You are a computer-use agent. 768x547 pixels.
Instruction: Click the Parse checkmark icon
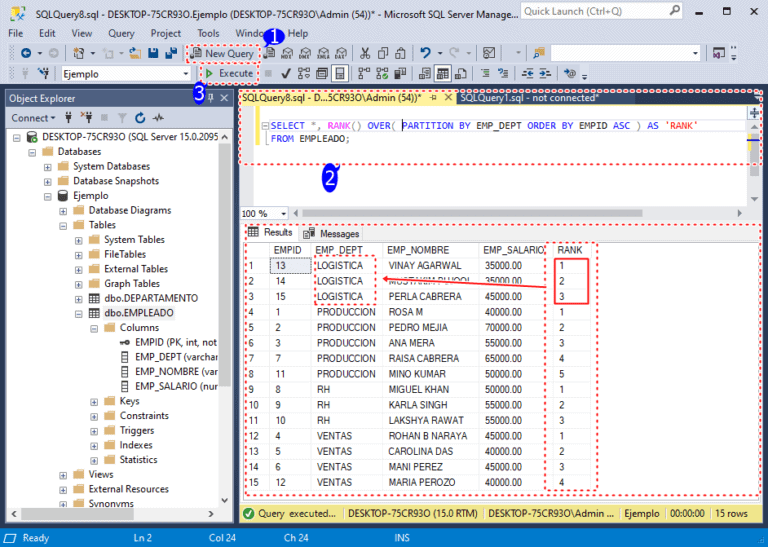[286, 74]
